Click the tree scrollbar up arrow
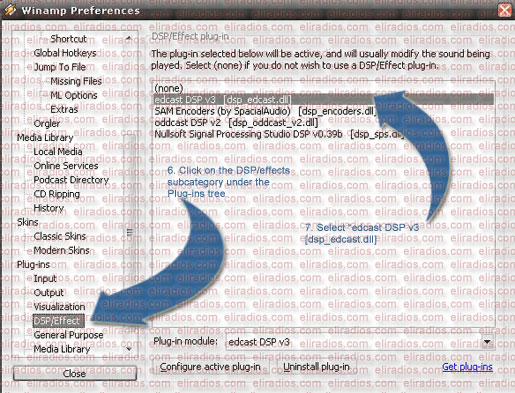 tap(129, 38)
